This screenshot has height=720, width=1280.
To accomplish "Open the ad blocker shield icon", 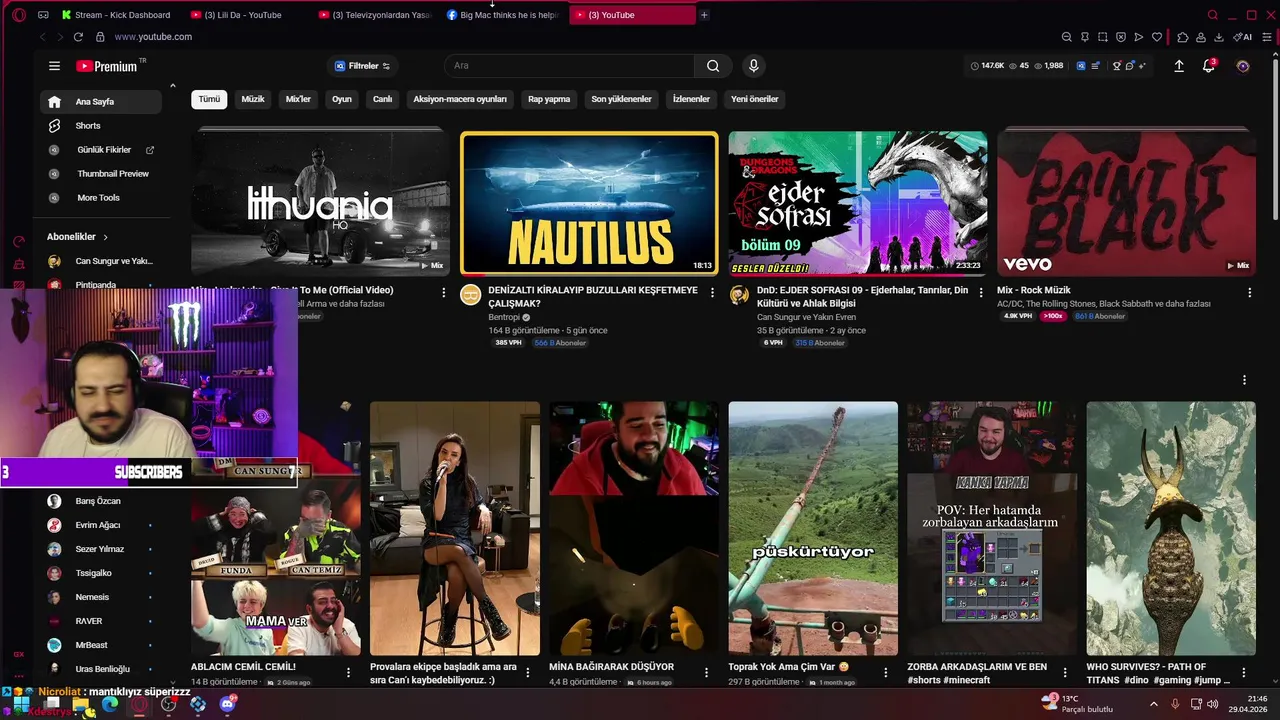I will [x=1121, y=37].
